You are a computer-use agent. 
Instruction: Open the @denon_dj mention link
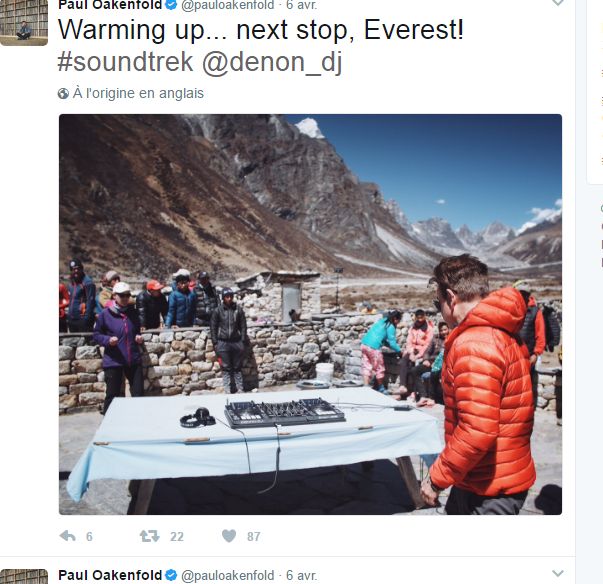(272, 62)
